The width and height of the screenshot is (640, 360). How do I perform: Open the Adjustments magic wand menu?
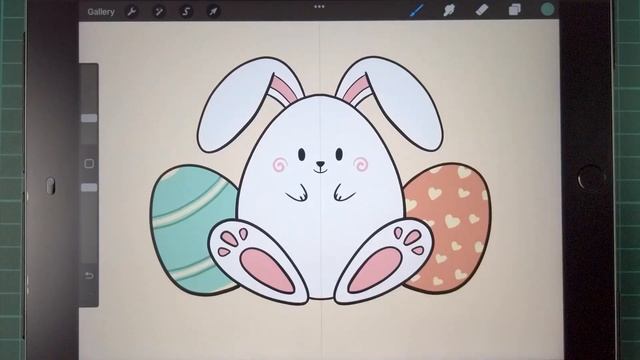[159, 11]
